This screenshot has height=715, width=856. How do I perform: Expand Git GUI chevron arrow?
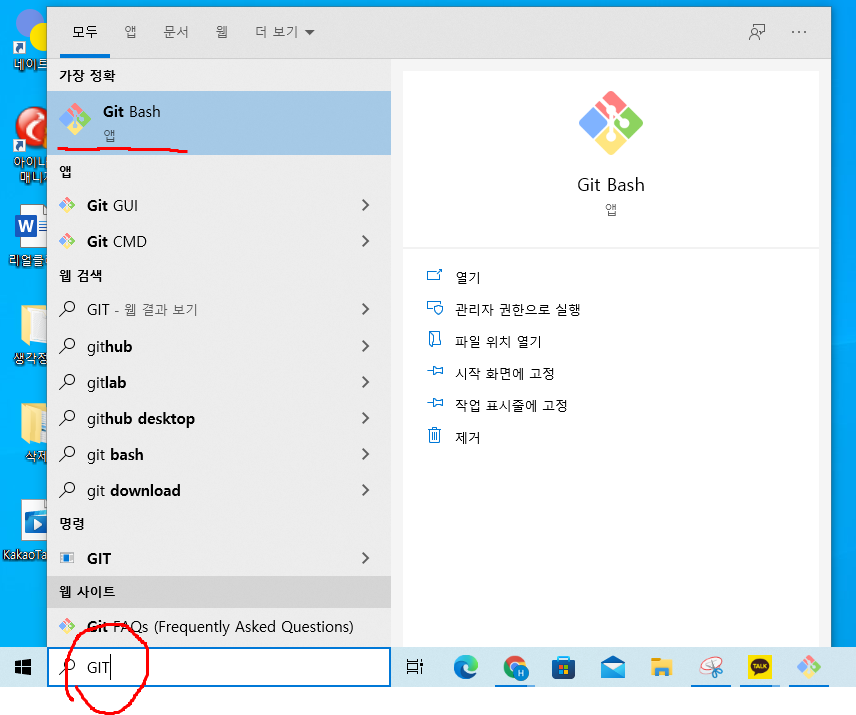tap(366, 205)
